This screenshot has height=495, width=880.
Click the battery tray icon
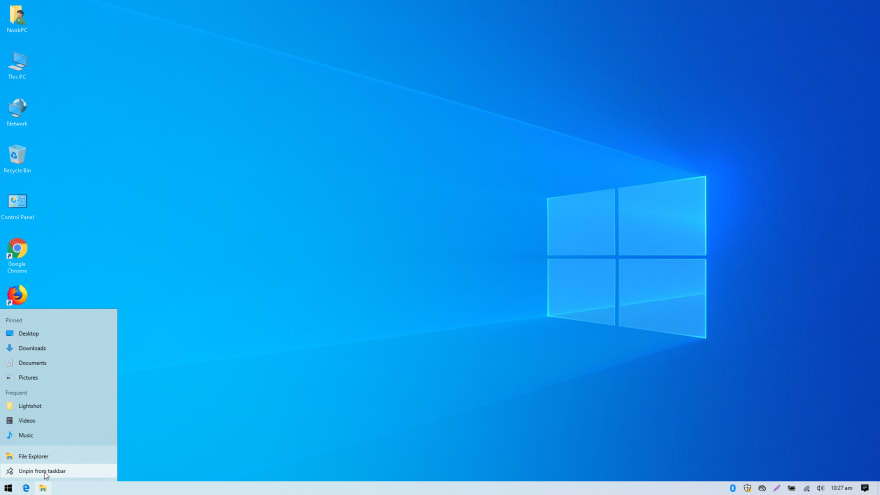pyautogui.click(x=791, y=488)
